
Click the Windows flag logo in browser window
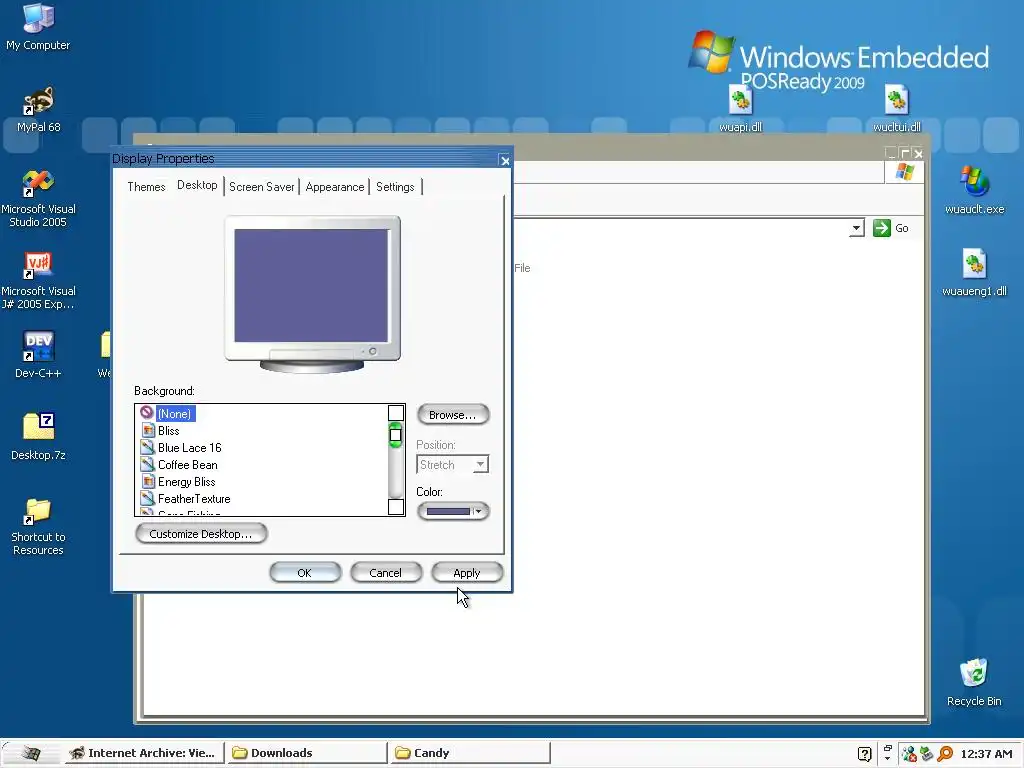click(x=904, y=172)
